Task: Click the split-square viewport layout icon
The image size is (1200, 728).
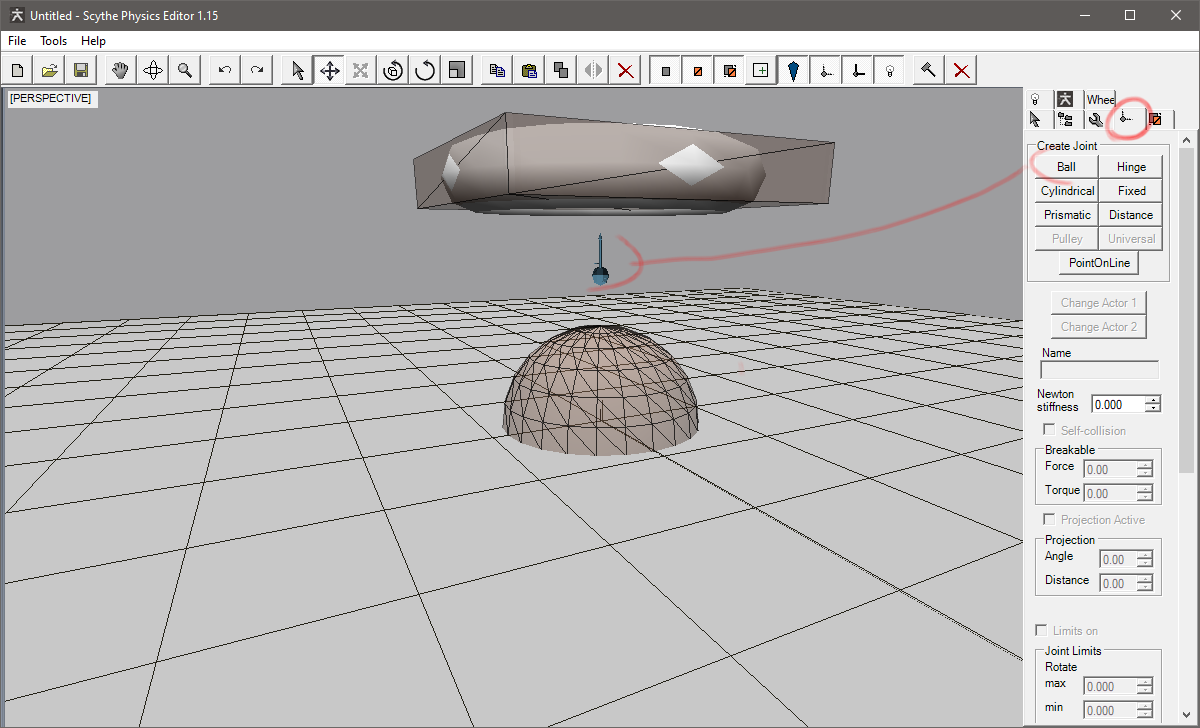Action: (x=457, y=70)
